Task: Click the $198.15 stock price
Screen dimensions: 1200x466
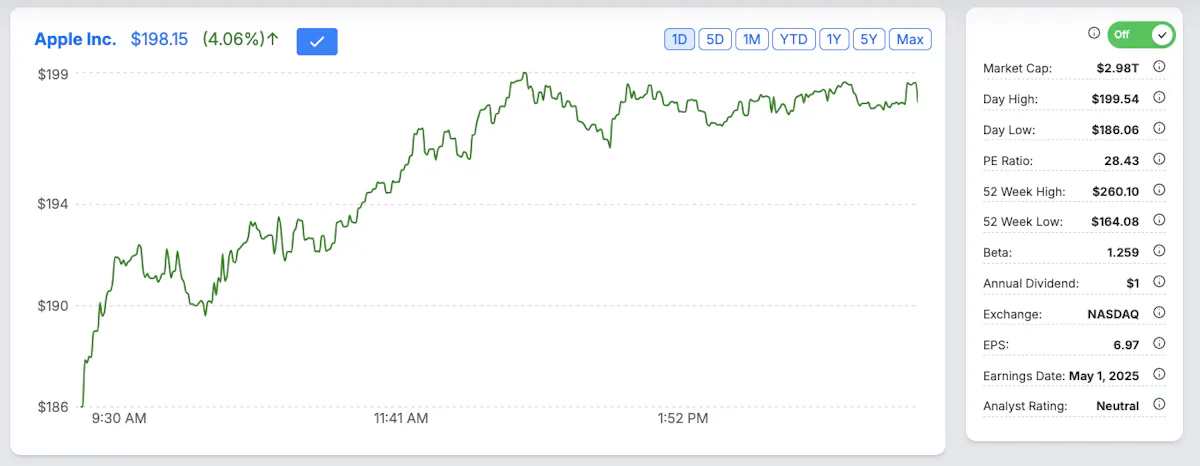Action: (159, 40)
